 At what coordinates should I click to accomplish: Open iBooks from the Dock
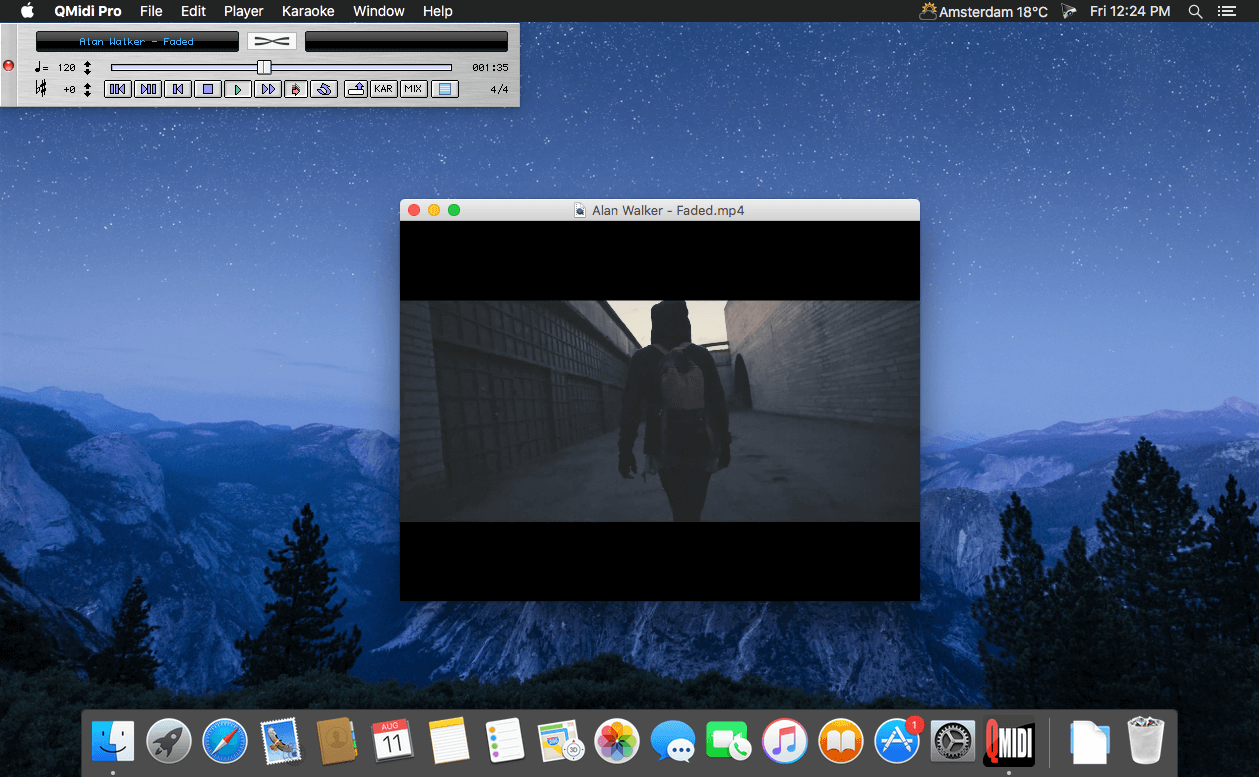[x=841, y=741]
